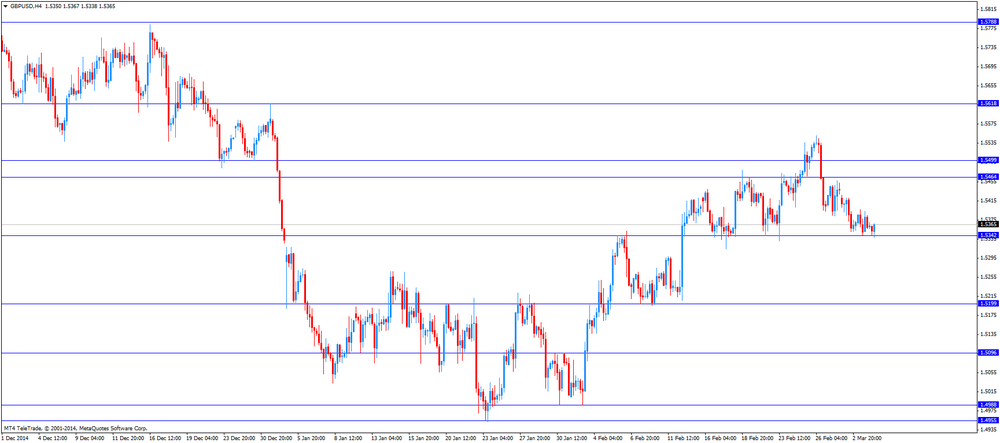
Task: Click the 16 Dec 12:00 time label
Action: point(163,439)
